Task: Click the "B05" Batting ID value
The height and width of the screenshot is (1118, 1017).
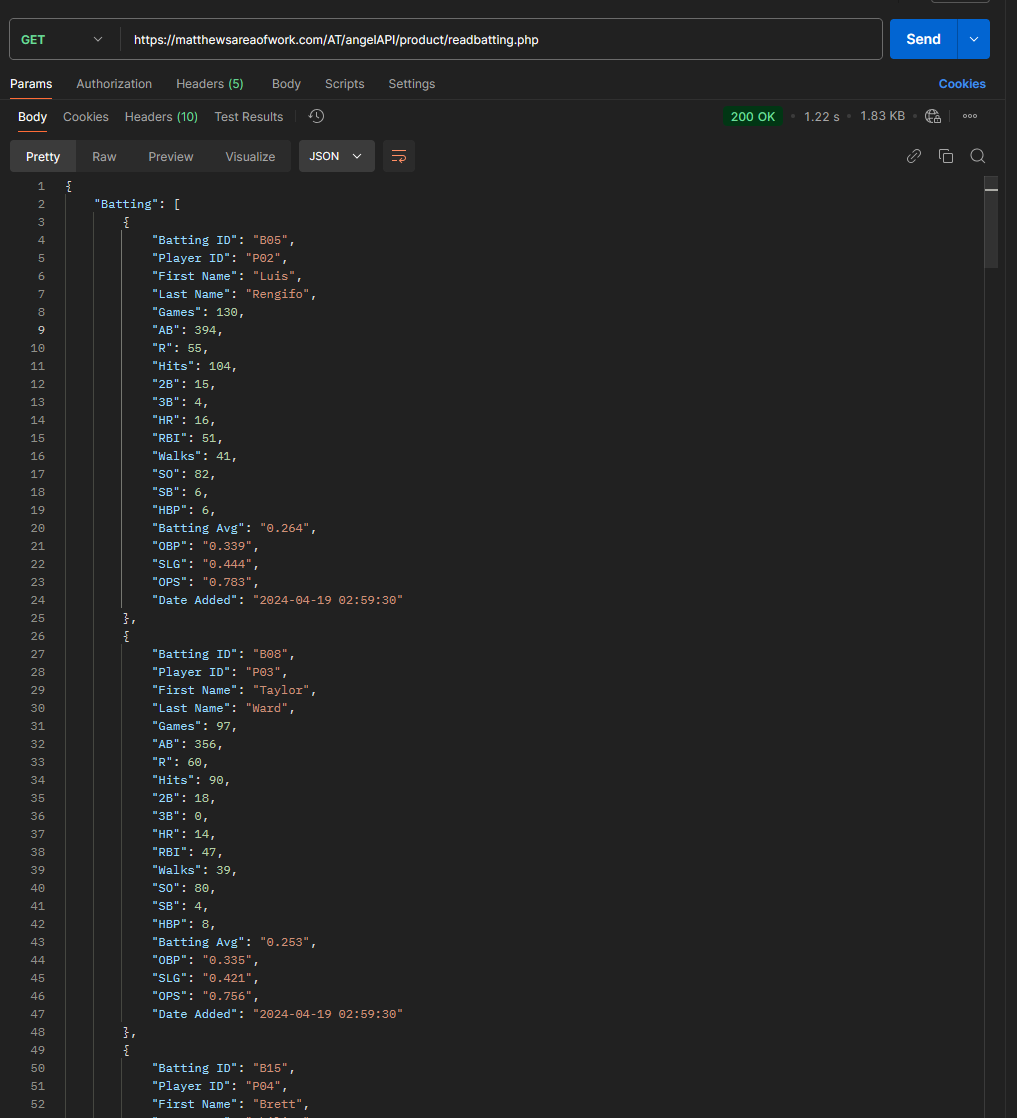Action: point(270,240)
